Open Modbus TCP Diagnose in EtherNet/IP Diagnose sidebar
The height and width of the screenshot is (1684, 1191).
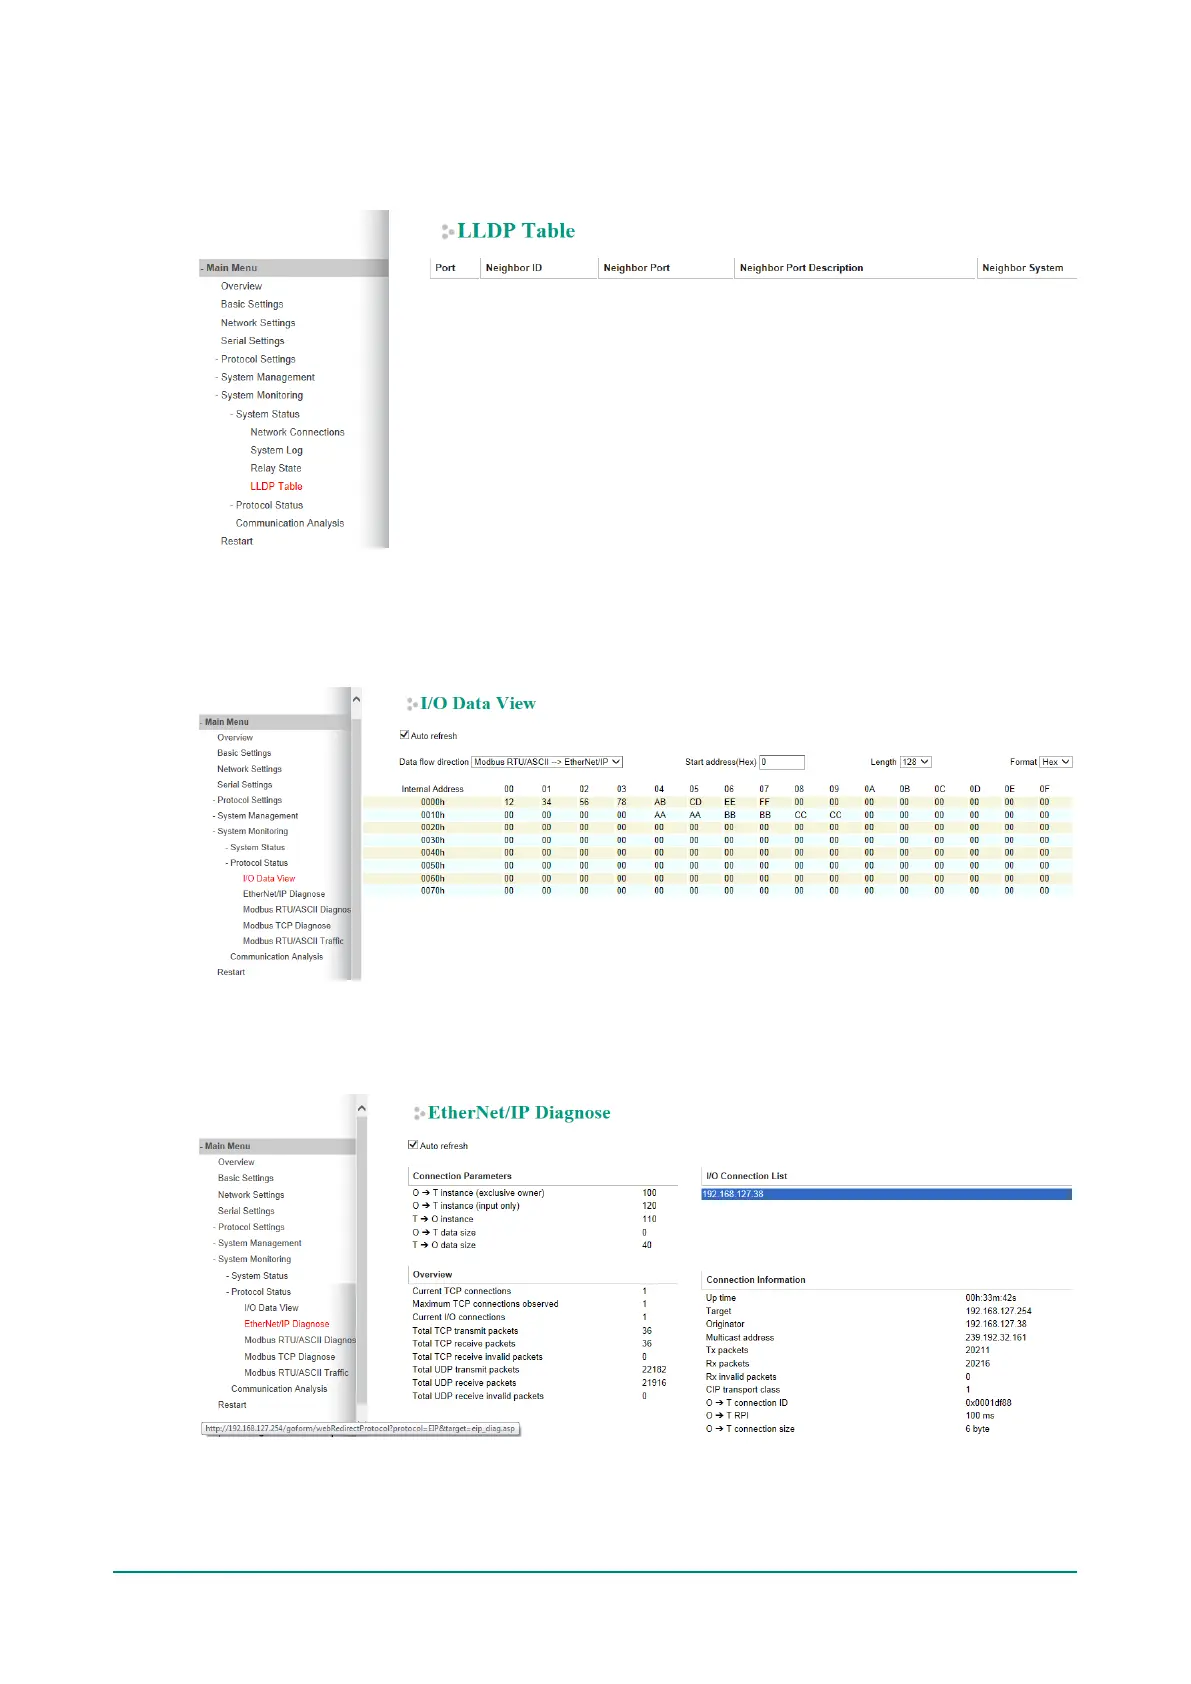tap(290, 1357)
